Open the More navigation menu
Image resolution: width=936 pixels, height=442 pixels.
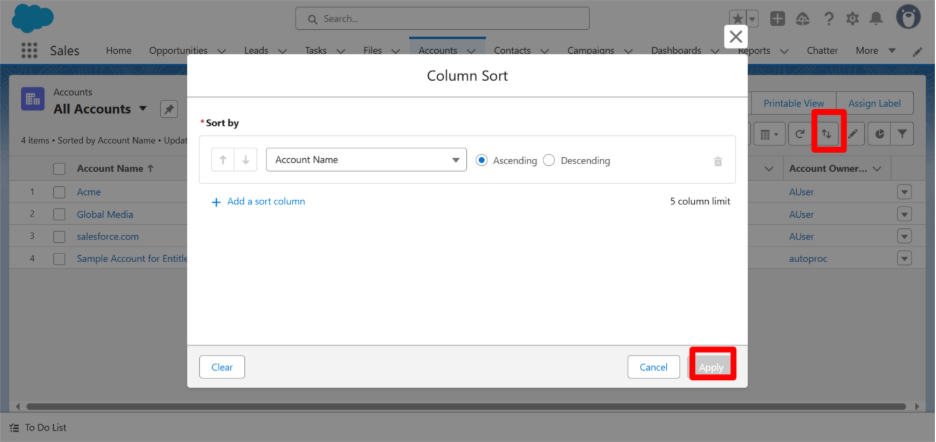(876, 51)
